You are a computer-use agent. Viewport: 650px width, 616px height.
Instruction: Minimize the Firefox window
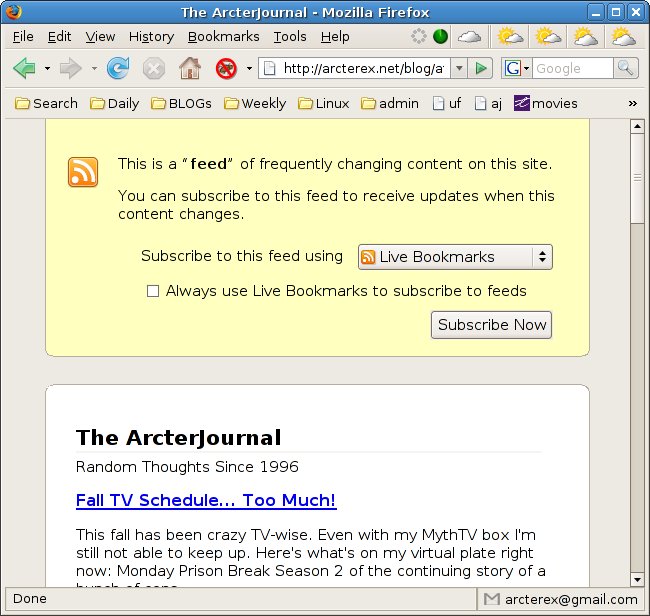click(x=596, y=12)
